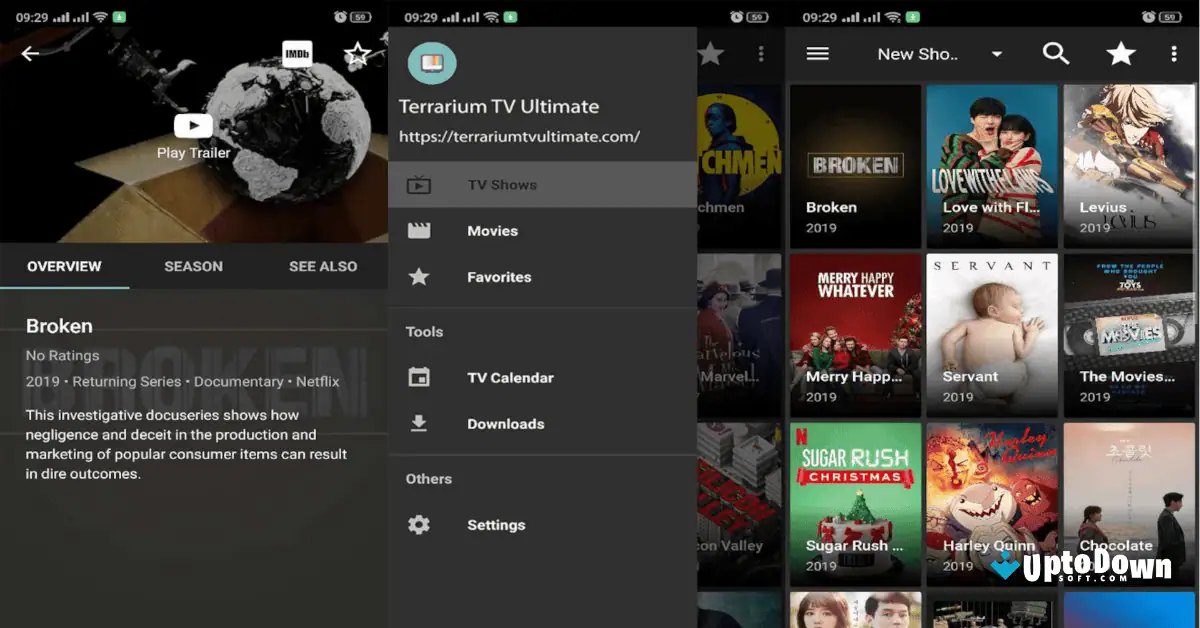Open the navigation drawer hamburger menu
Image resolution: width=1200 pixels, height=628 pixels.
click(x=817, y=54)
